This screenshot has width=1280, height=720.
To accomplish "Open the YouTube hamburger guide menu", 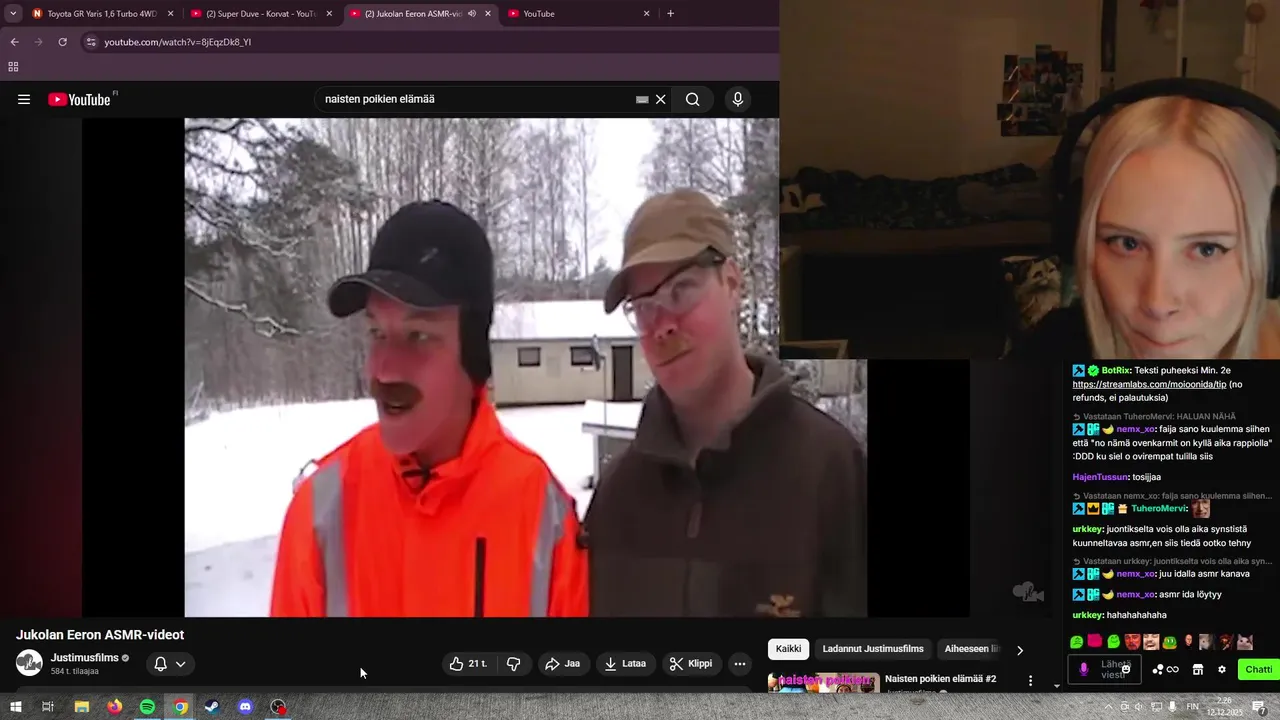I will (24, 99).
